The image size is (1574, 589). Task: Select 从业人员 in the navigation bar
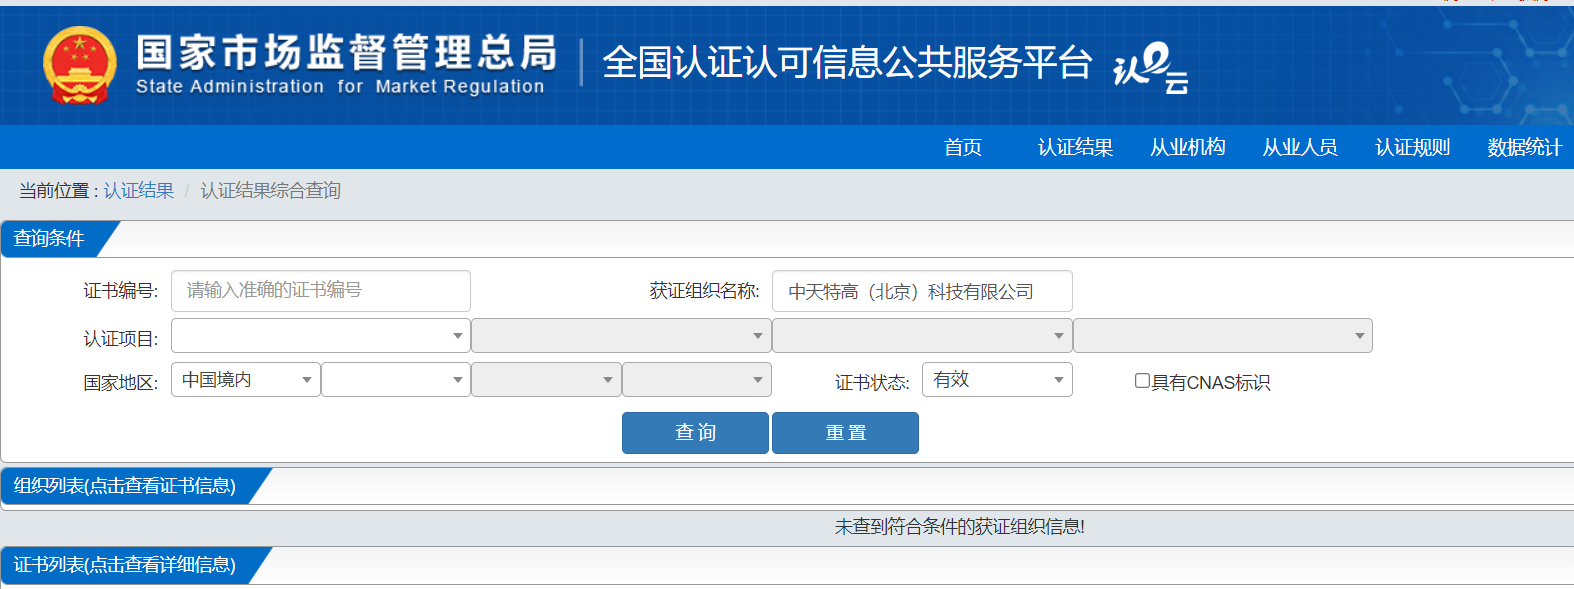(1300, 147)
